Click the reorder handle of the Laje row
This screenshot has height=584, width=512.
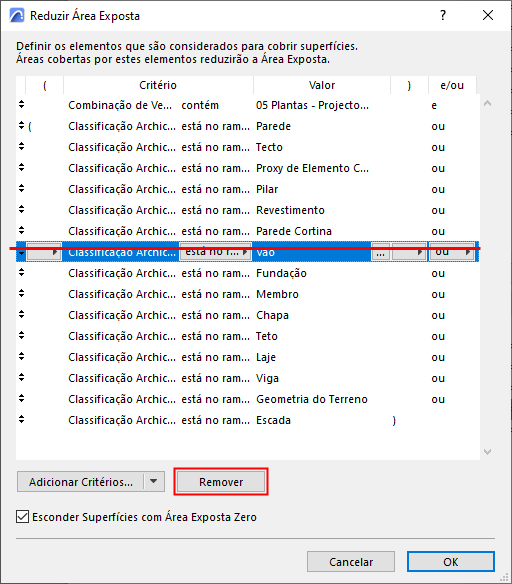(x=21, y=357)
